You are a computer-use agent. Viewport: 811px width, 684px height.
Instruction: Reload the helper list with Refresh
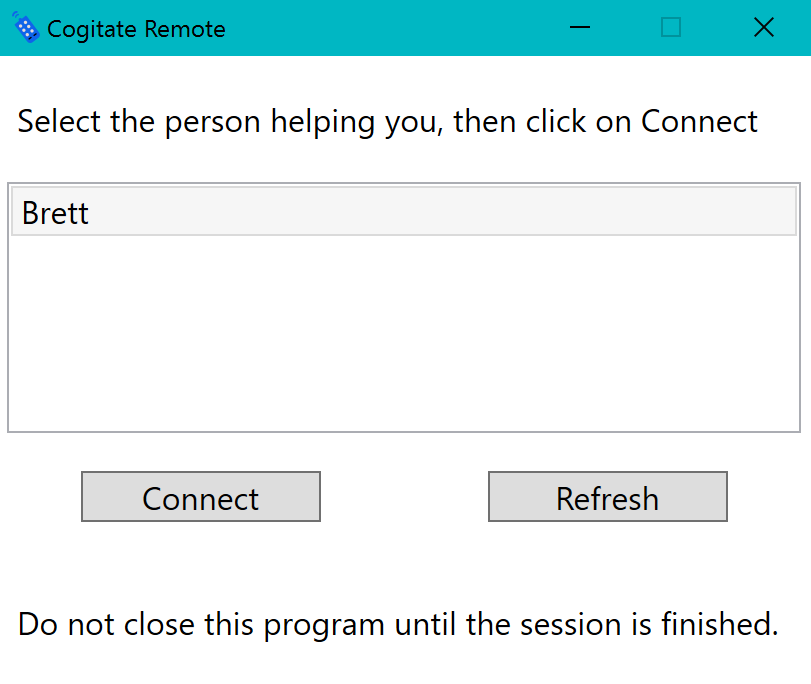(x=608, y=497)
